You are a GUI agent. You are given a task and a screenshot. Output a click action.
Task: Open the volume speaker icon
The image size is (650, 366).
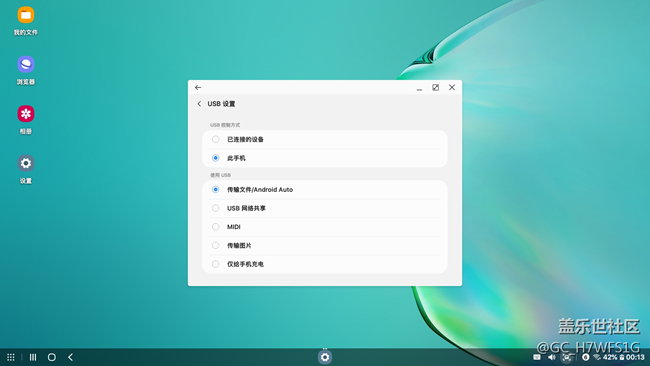[552, 357]
